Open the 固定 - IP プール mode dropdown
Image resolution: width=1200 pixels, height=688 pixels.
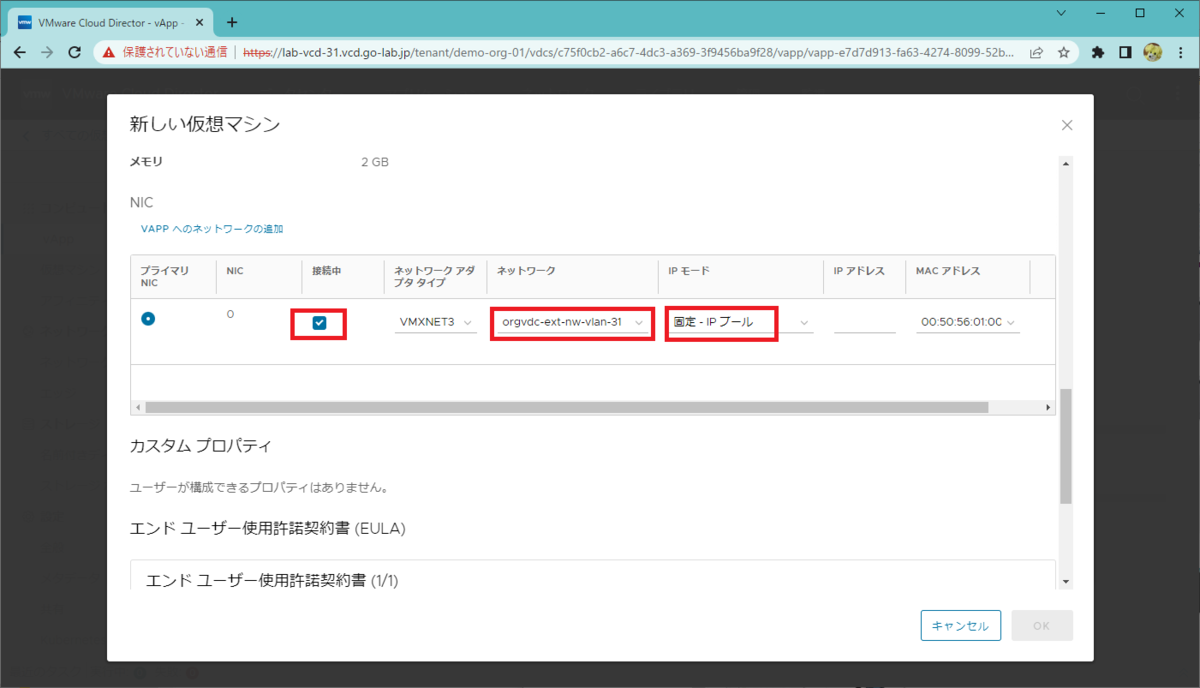click(x=742, y=322)
